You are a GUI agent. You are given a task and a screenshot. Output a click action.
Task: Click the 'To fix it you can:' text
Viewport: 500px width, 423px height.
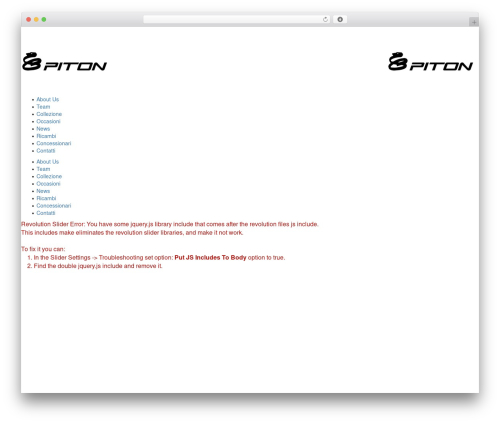[43, 249]
